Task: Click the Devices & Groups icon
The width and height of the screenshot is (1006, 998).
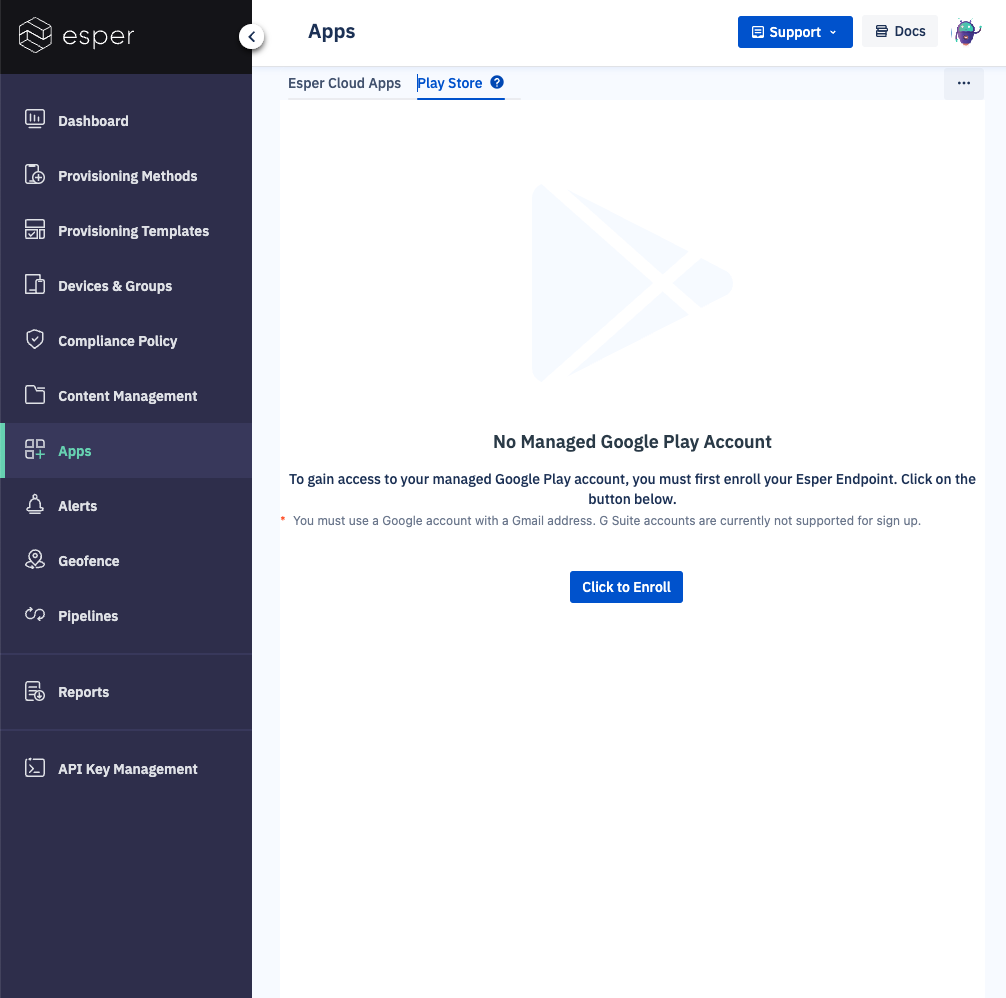Action: pos(35,284)
